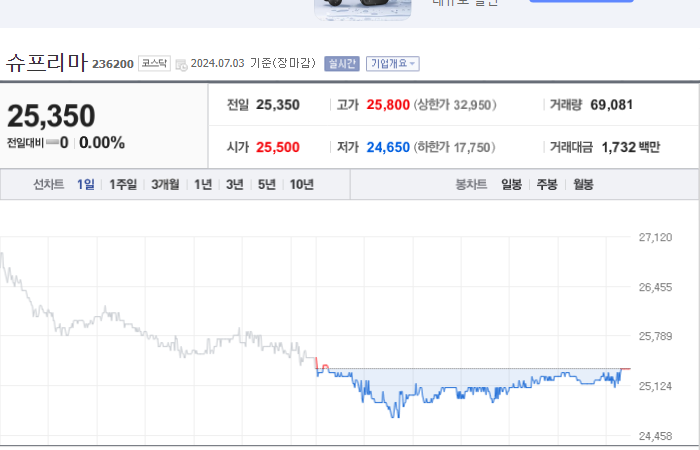Click the current price 25,350 headline

point(51,116)
